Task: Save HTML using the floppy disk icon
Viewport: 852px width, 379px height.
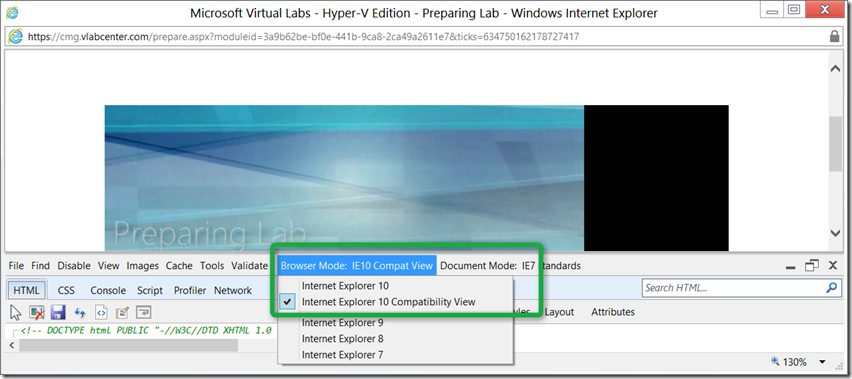Action: point(58,313)
